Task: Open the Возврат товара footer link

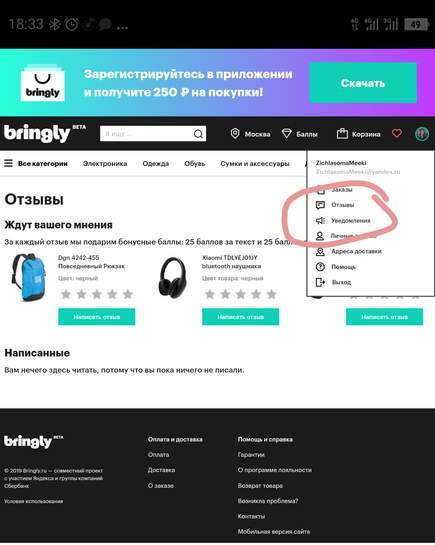Action: coord(260,486)
